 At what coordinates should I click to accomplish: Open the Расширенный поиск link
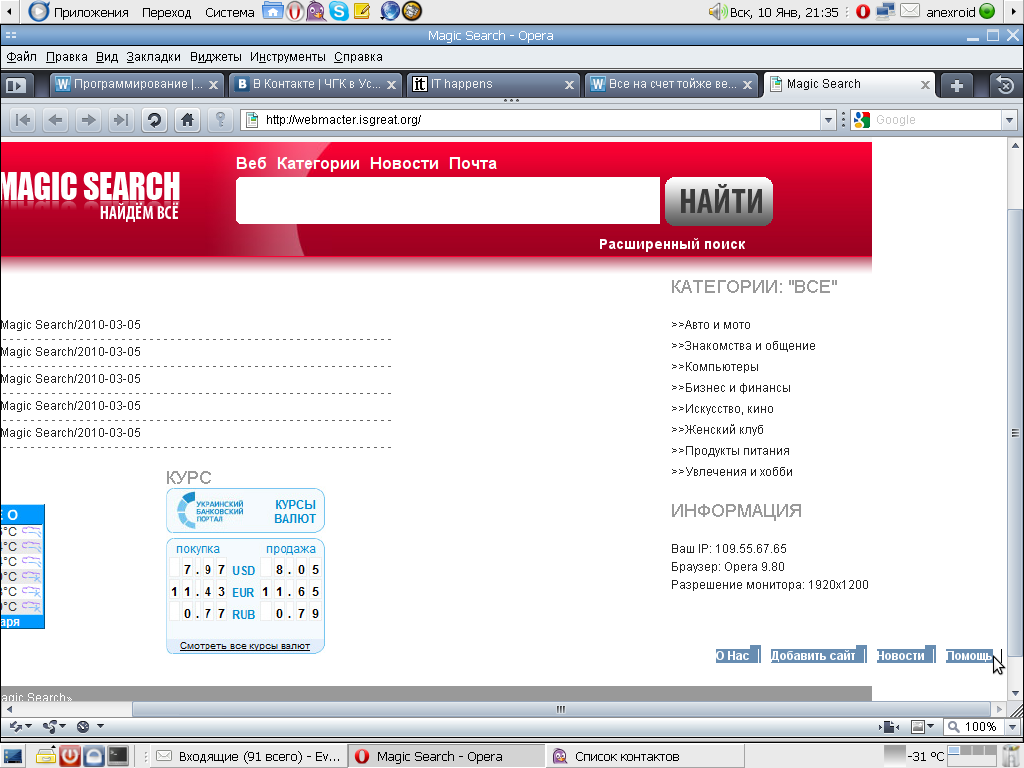point(672,244)
